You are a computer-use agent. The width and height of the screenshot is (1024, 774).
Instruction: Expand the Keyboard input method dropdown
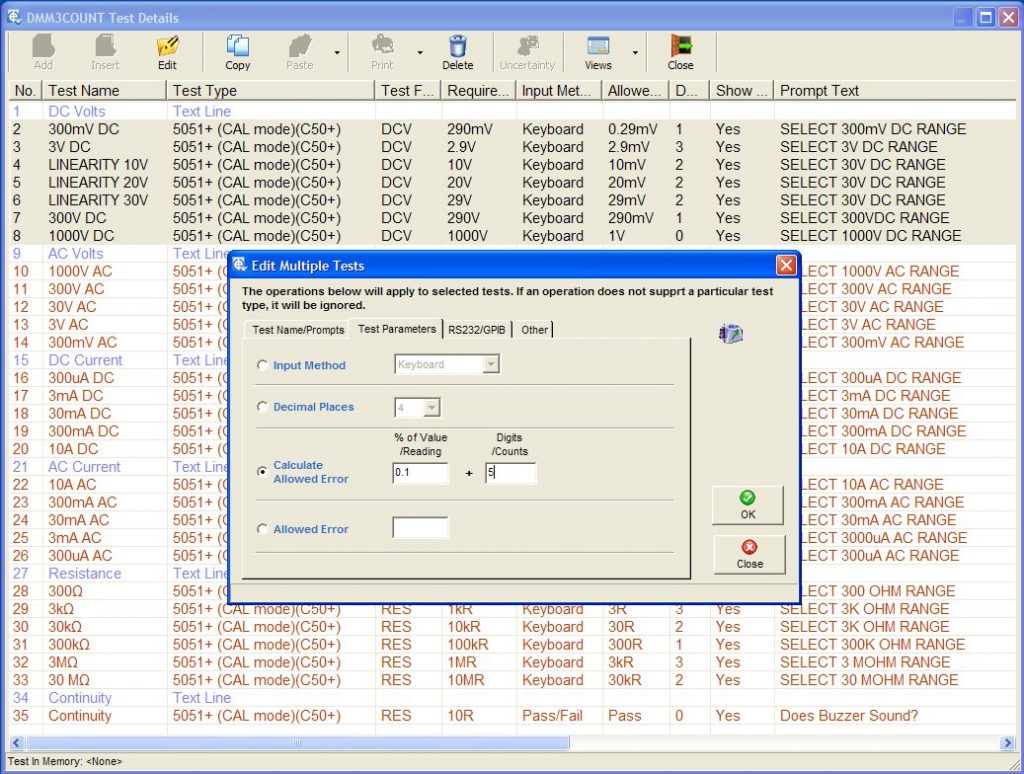(x=490, y=365)
